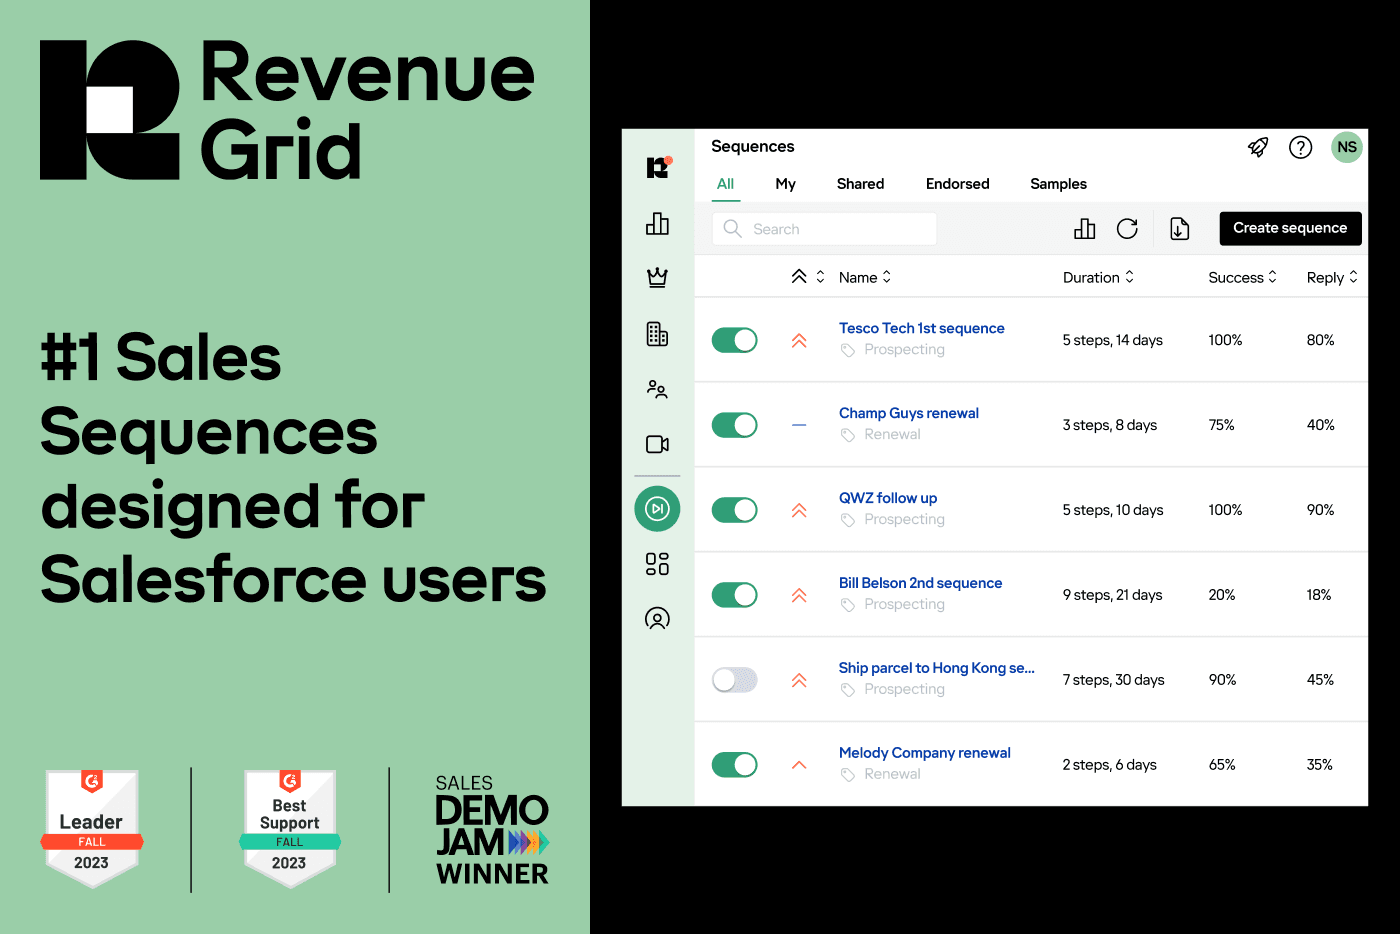1400x934 pixels.
Task: Open Tesco Tech 1st sequence link
Action: [922, 328]
